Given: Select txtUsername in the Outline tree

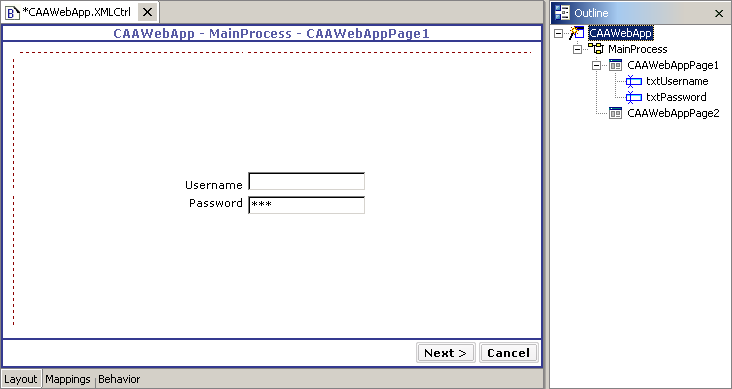Looking at the screenshot, I should pos(677,81).
